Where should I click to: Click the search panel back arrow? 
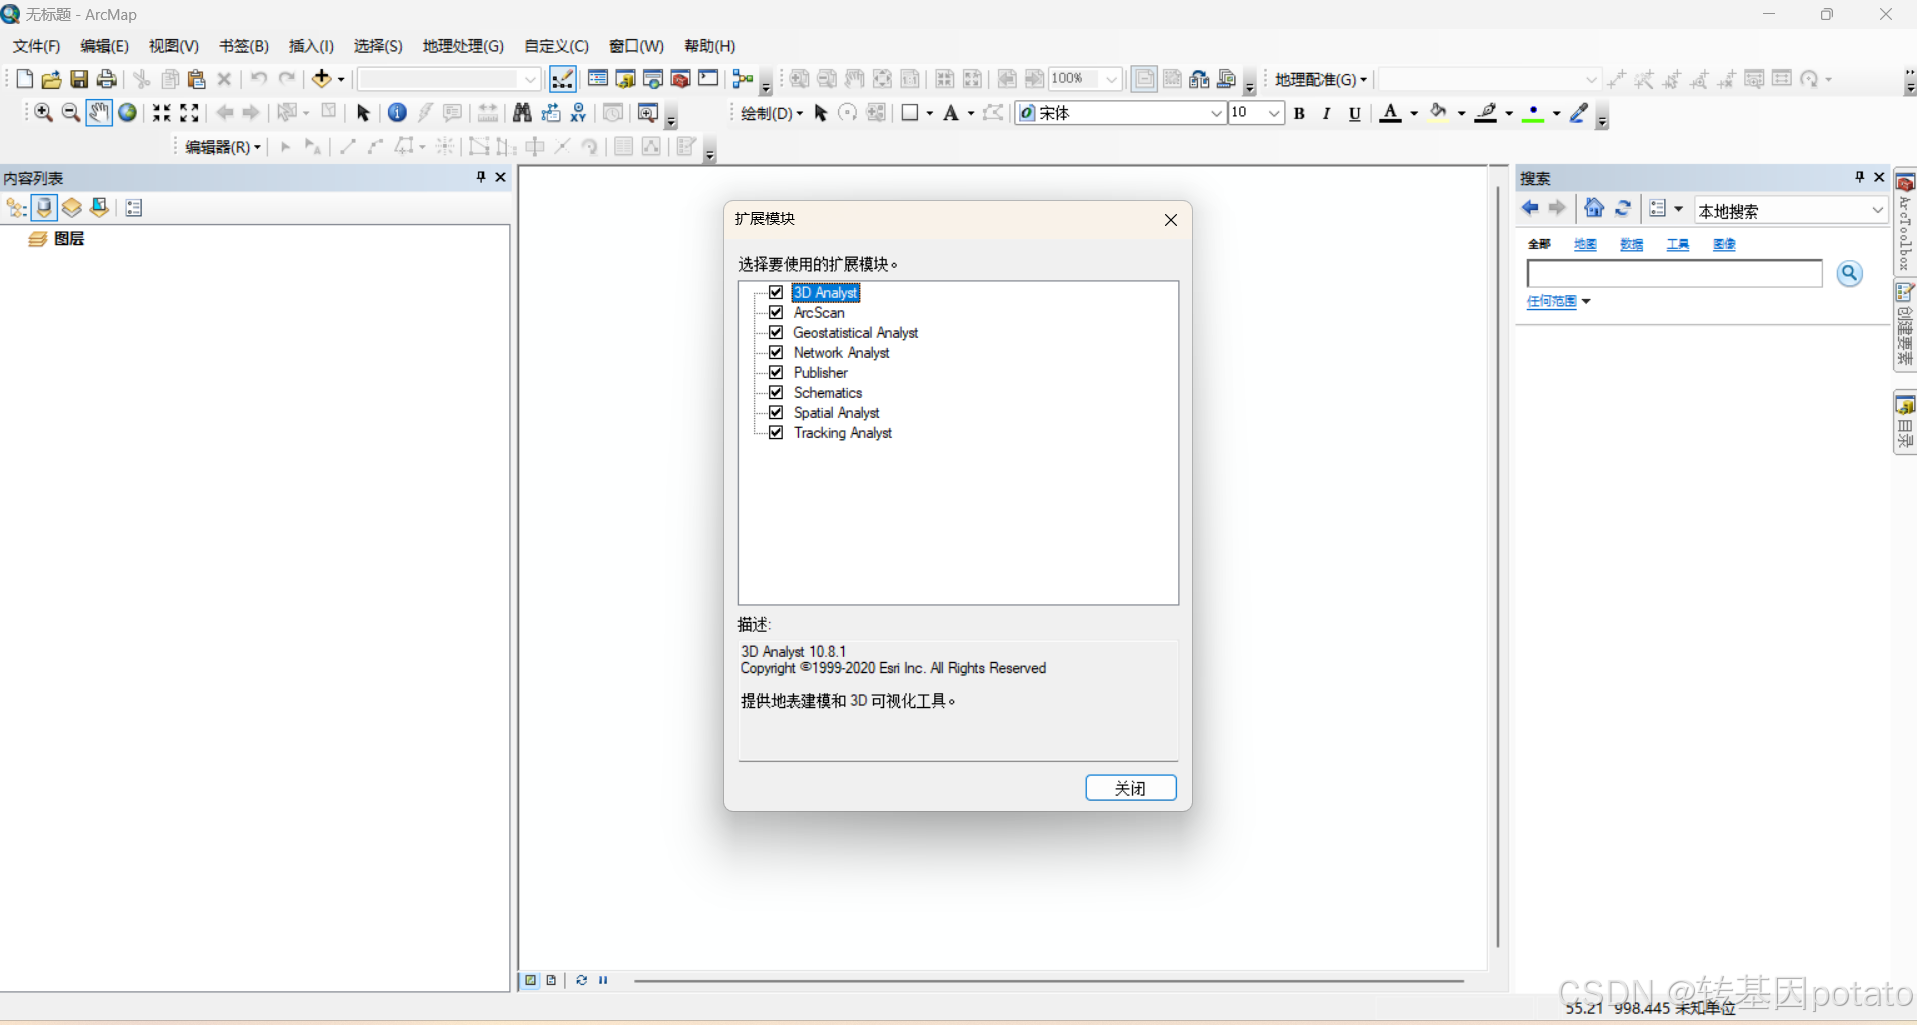pos(1530,208)
